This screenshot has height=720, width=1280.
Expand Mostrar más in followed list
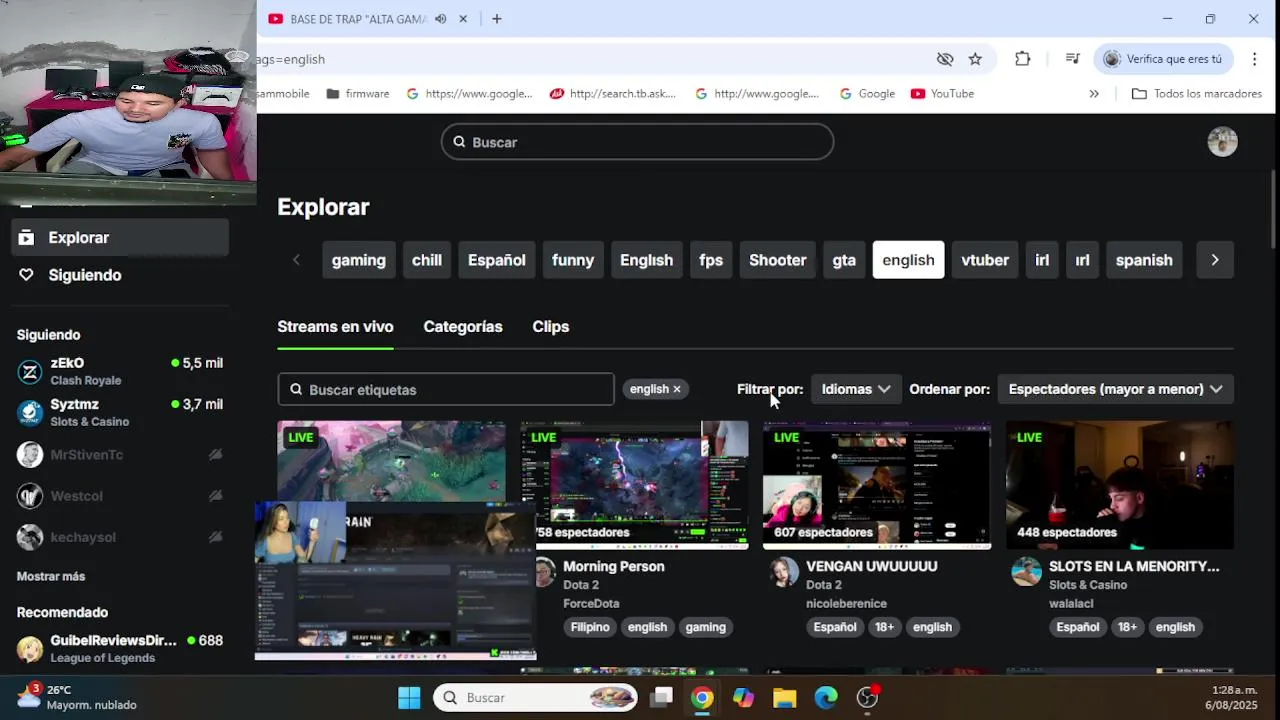pyautogui.click(x=51, y=577)
